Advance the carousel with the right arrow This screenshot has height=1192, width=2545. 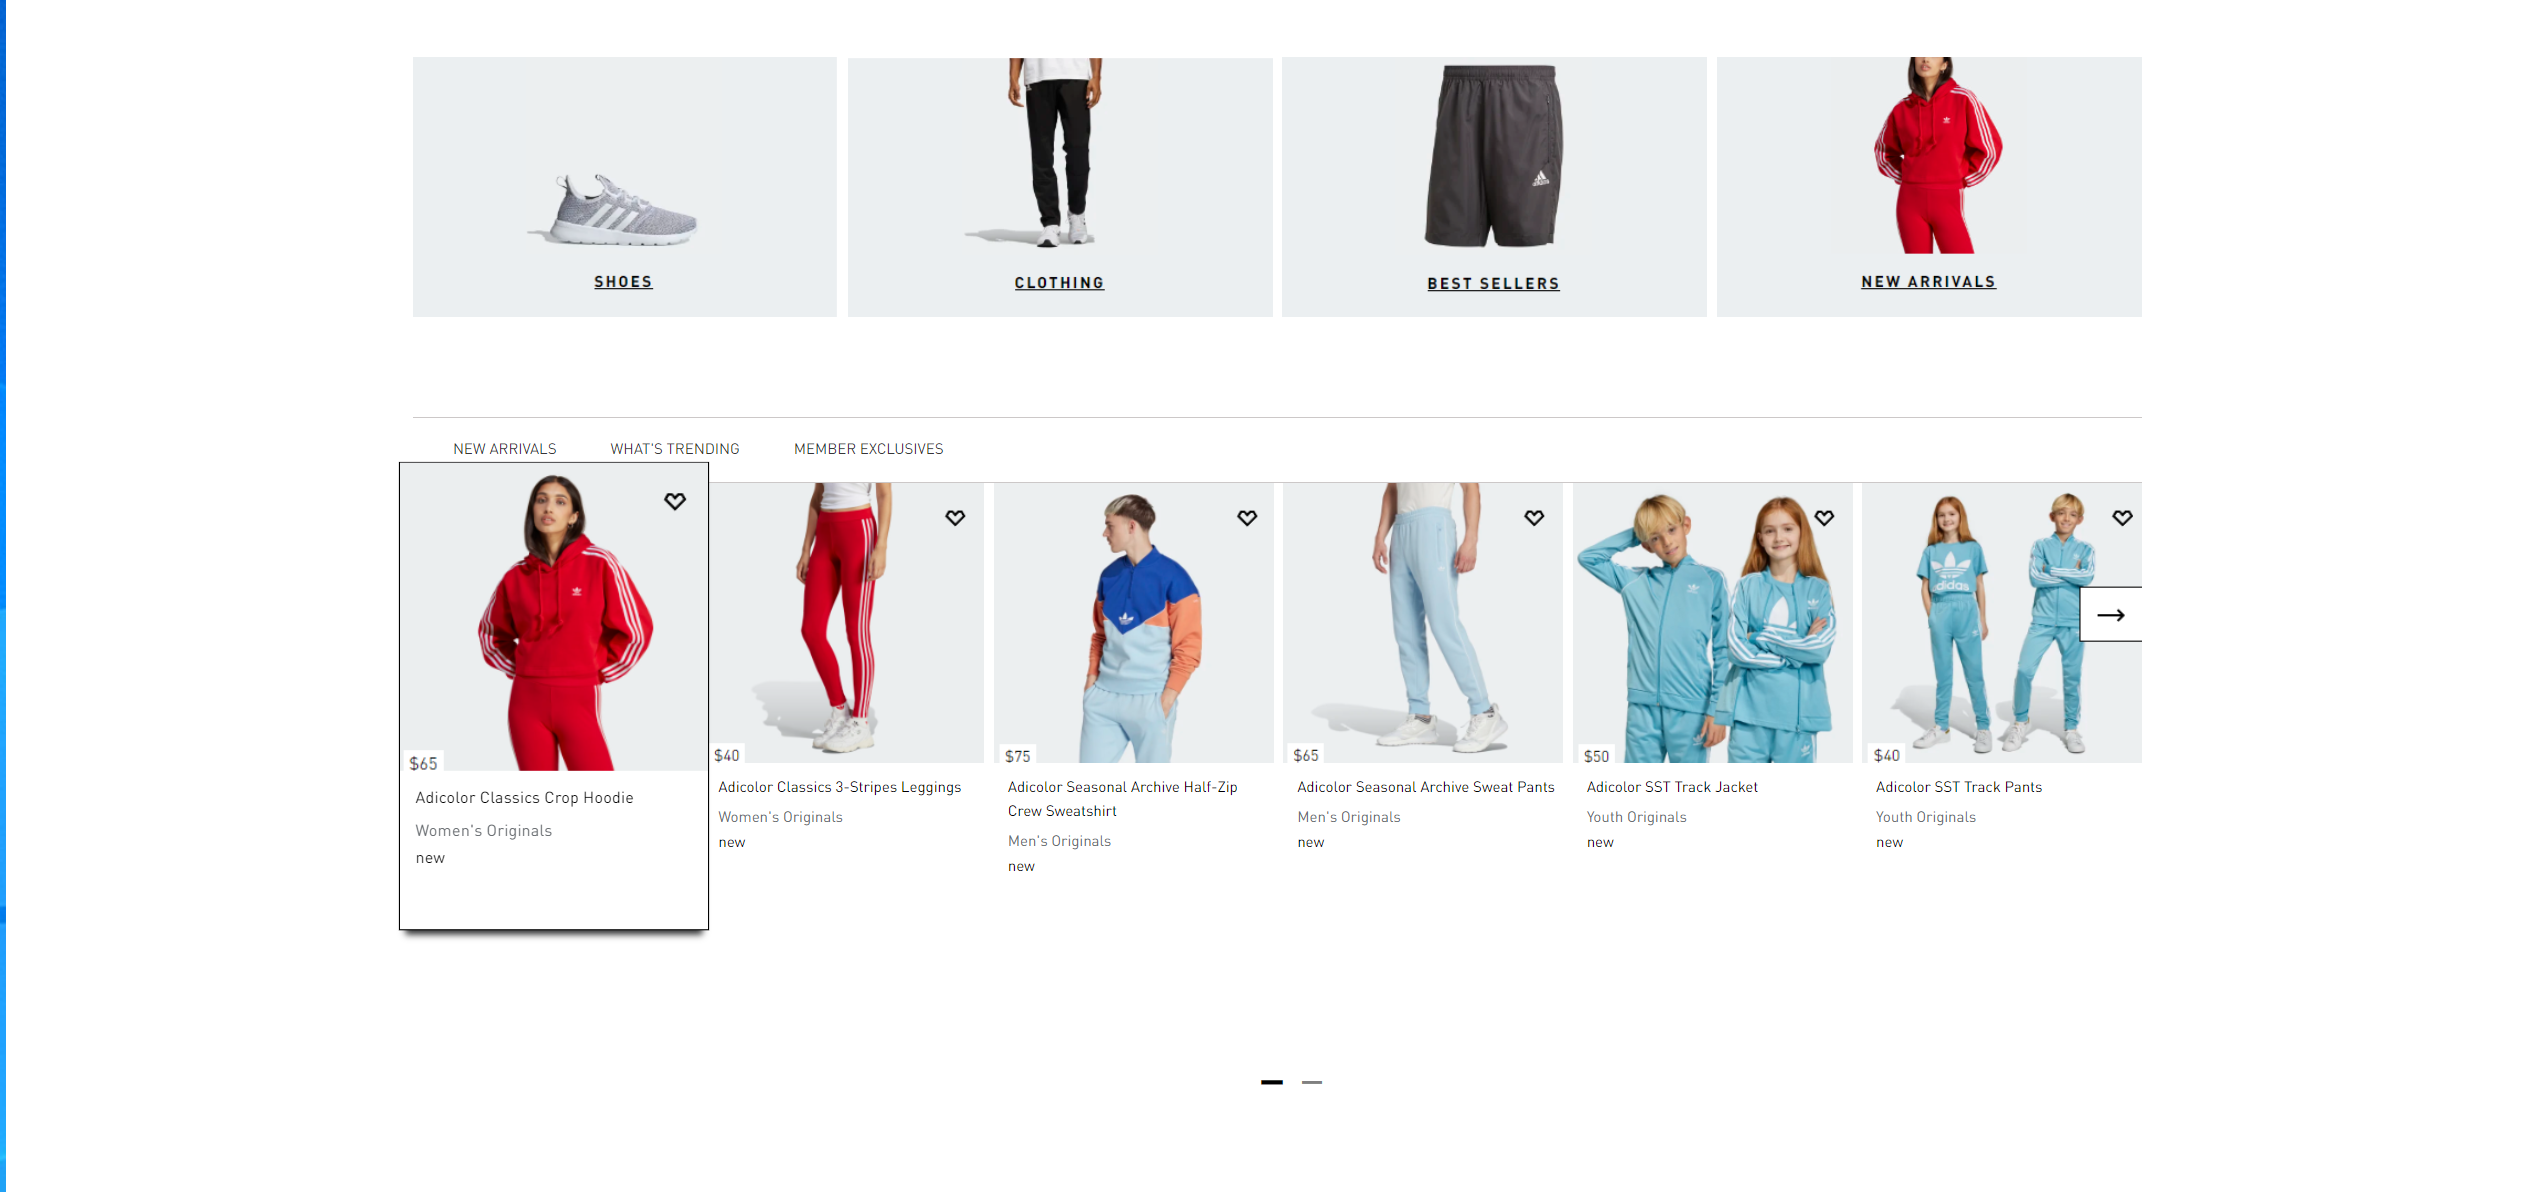[2113, 615]
